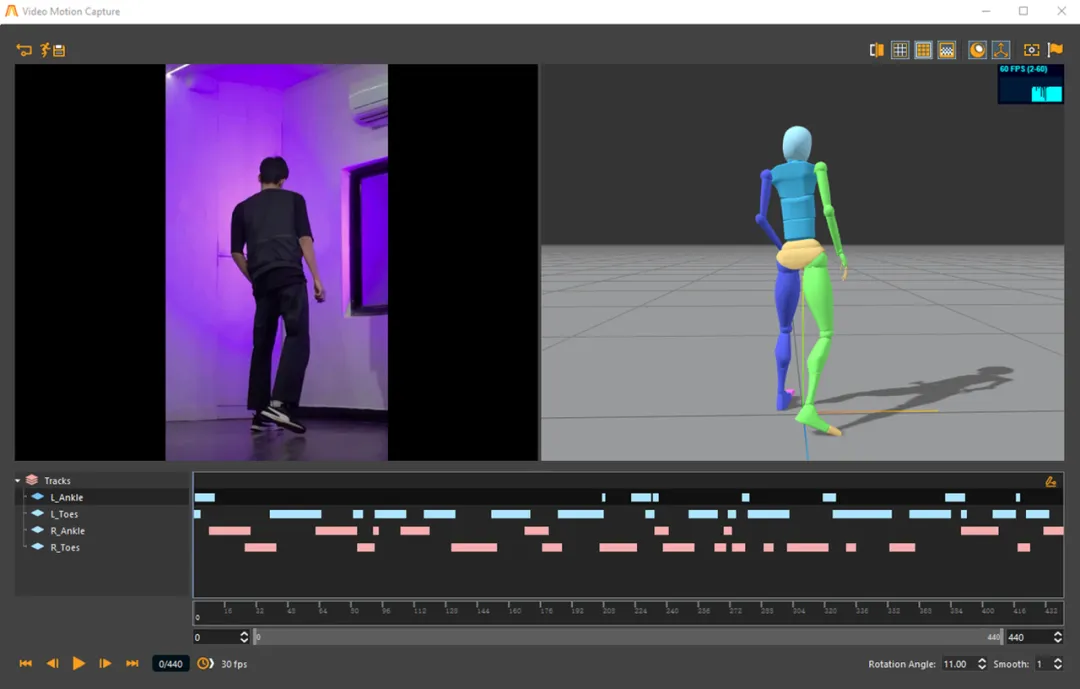Select the L_Ankle track
Image resolution: width=1080 pixels, height=689 pixels.
(x=66, y=497)
